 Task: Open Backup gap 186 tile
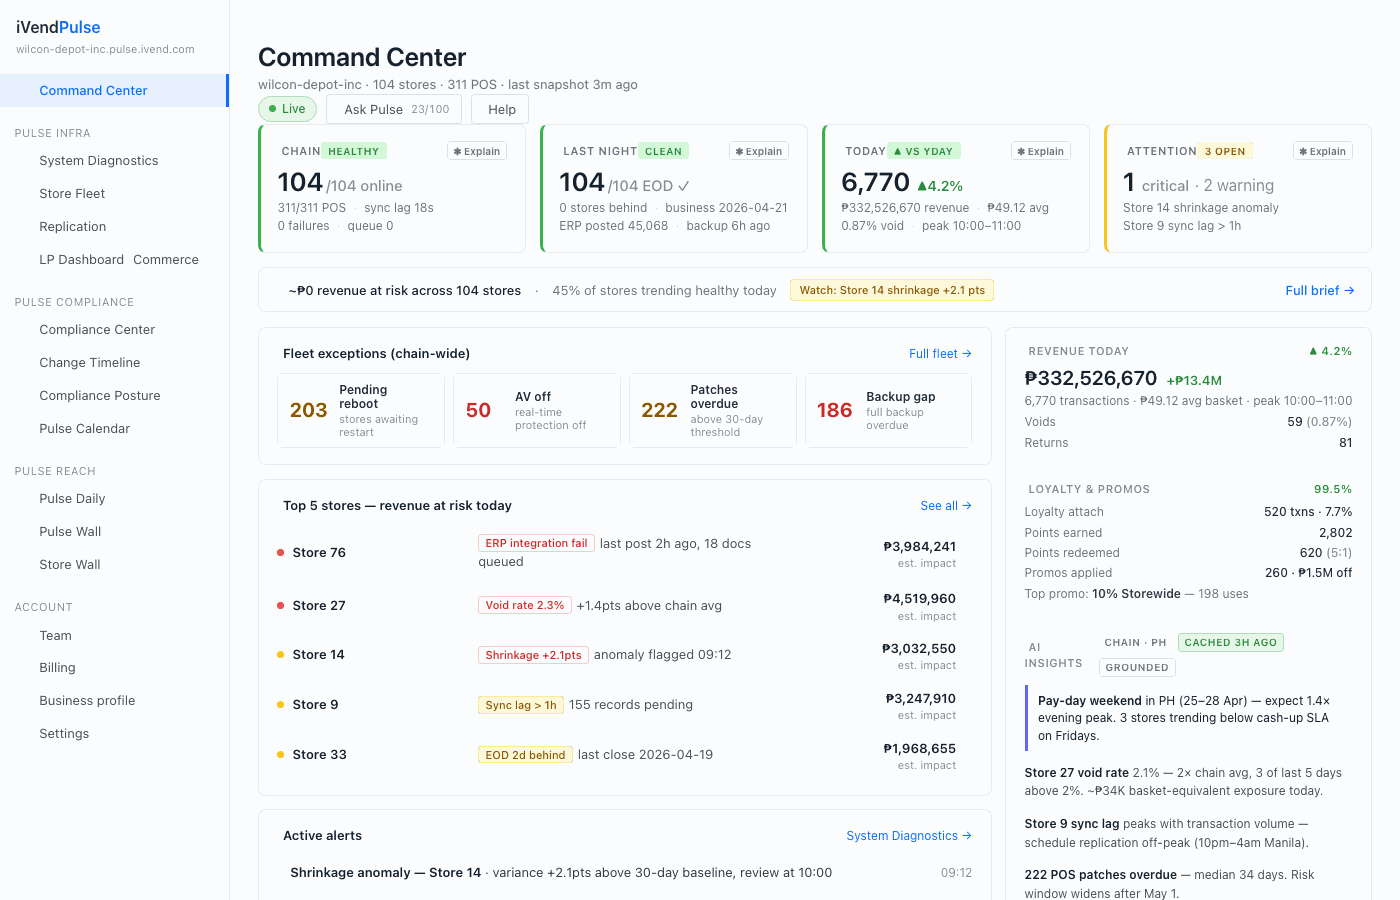(888, 410)
